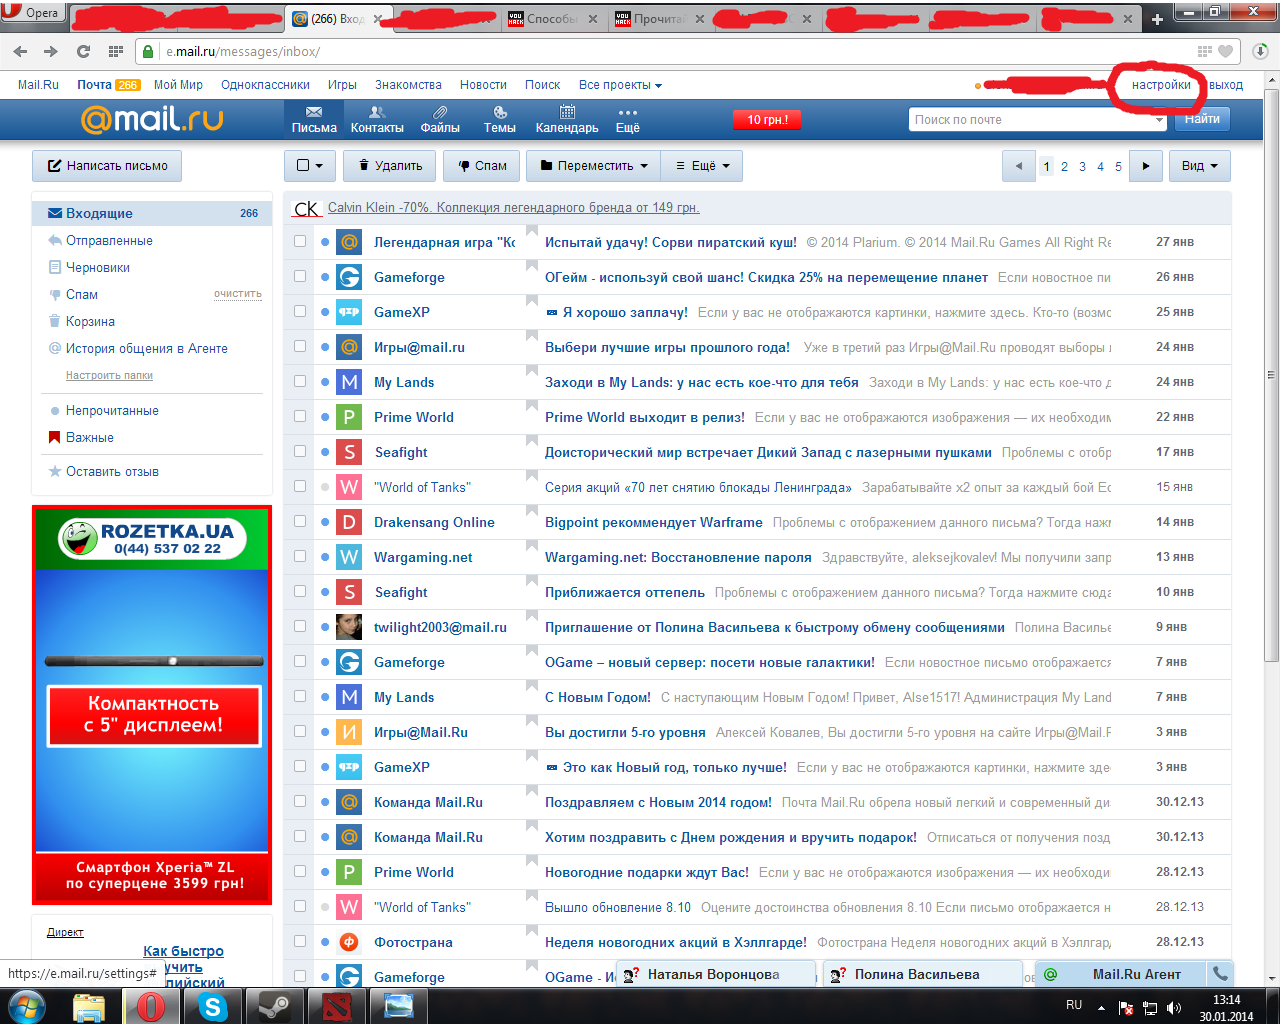Open the Письма mail icon

click(314, 119)
